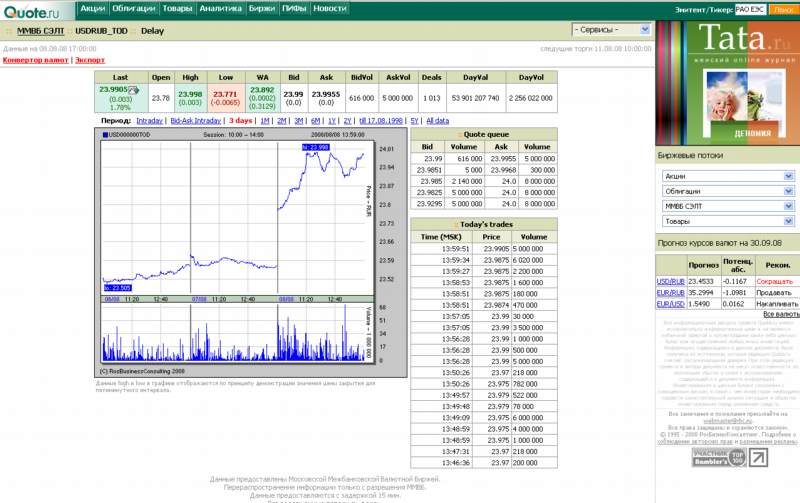Click the Deals count 1 013
The width and height of the screenshot is (800, 503).
click(431, 98)
